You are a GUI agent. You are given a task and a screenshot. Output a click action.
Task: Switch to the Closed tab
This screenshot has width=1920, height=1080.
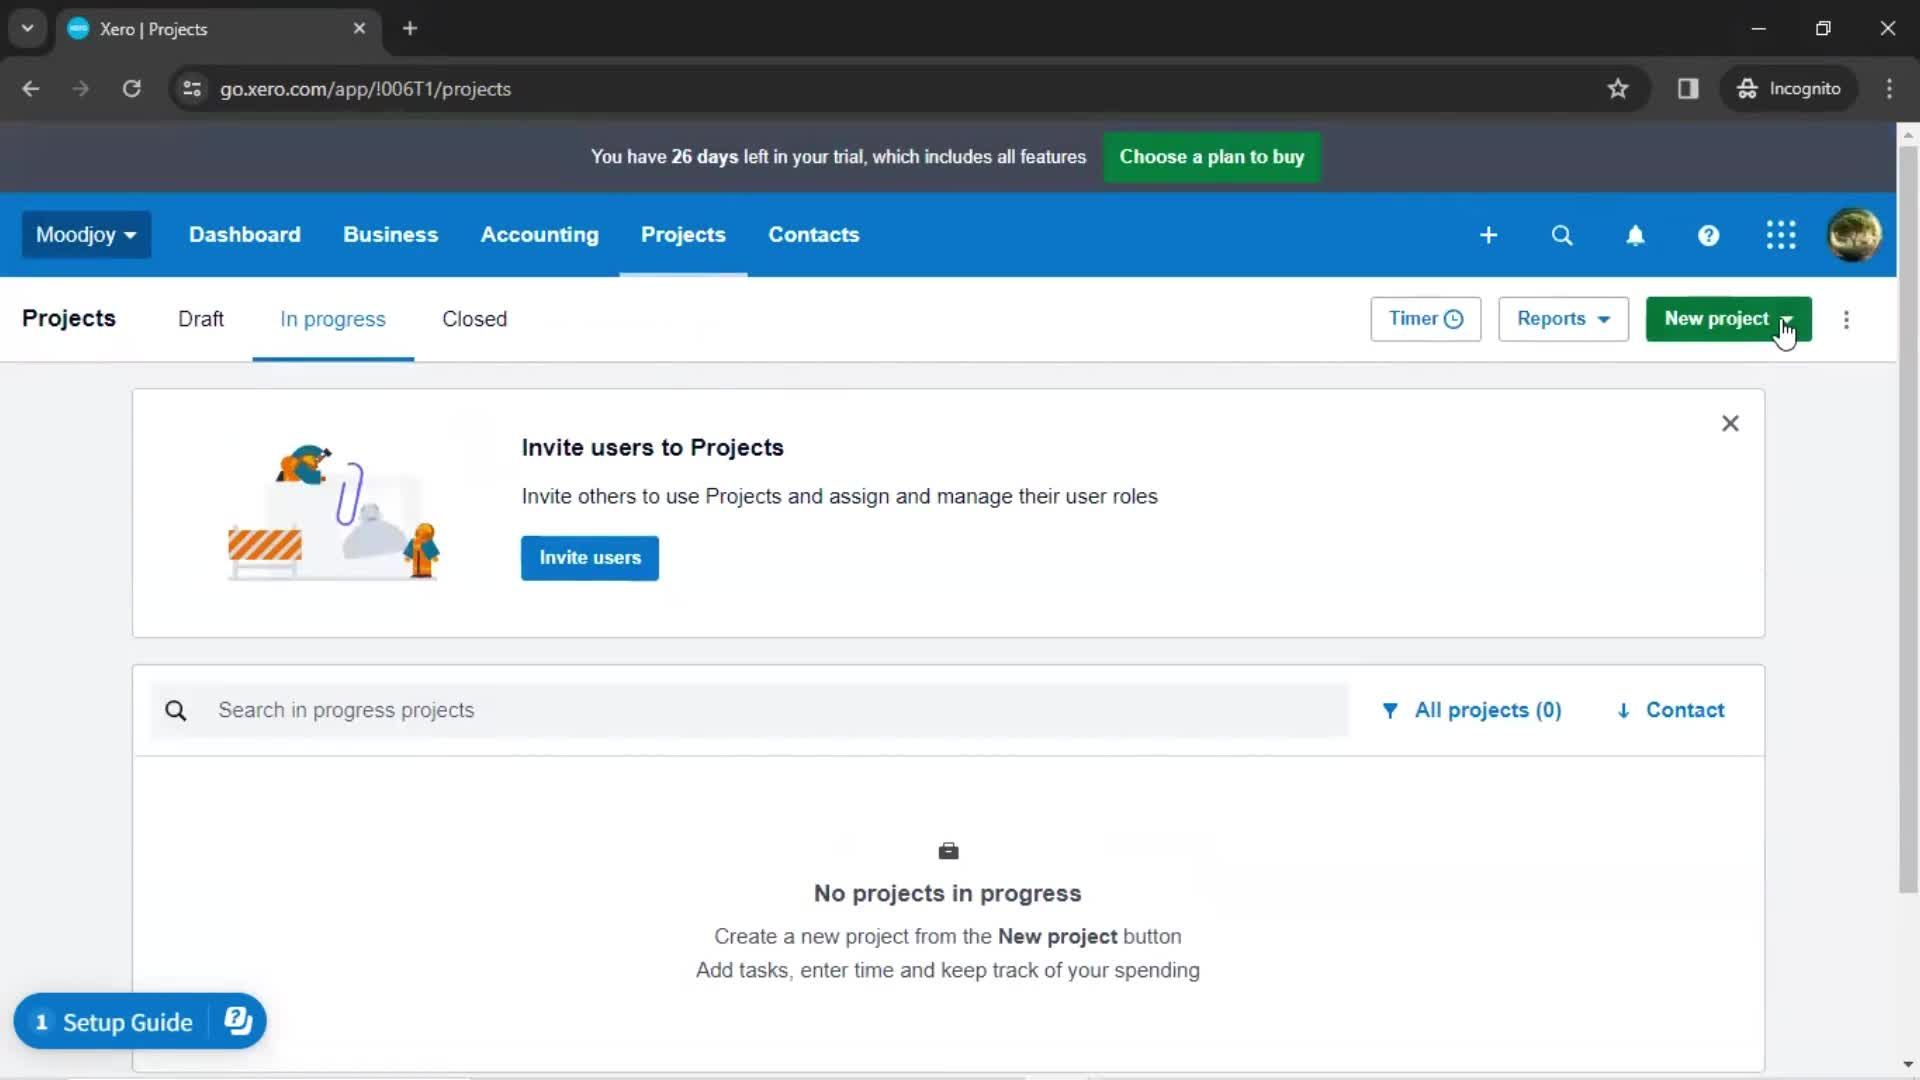tap(474, 319)
